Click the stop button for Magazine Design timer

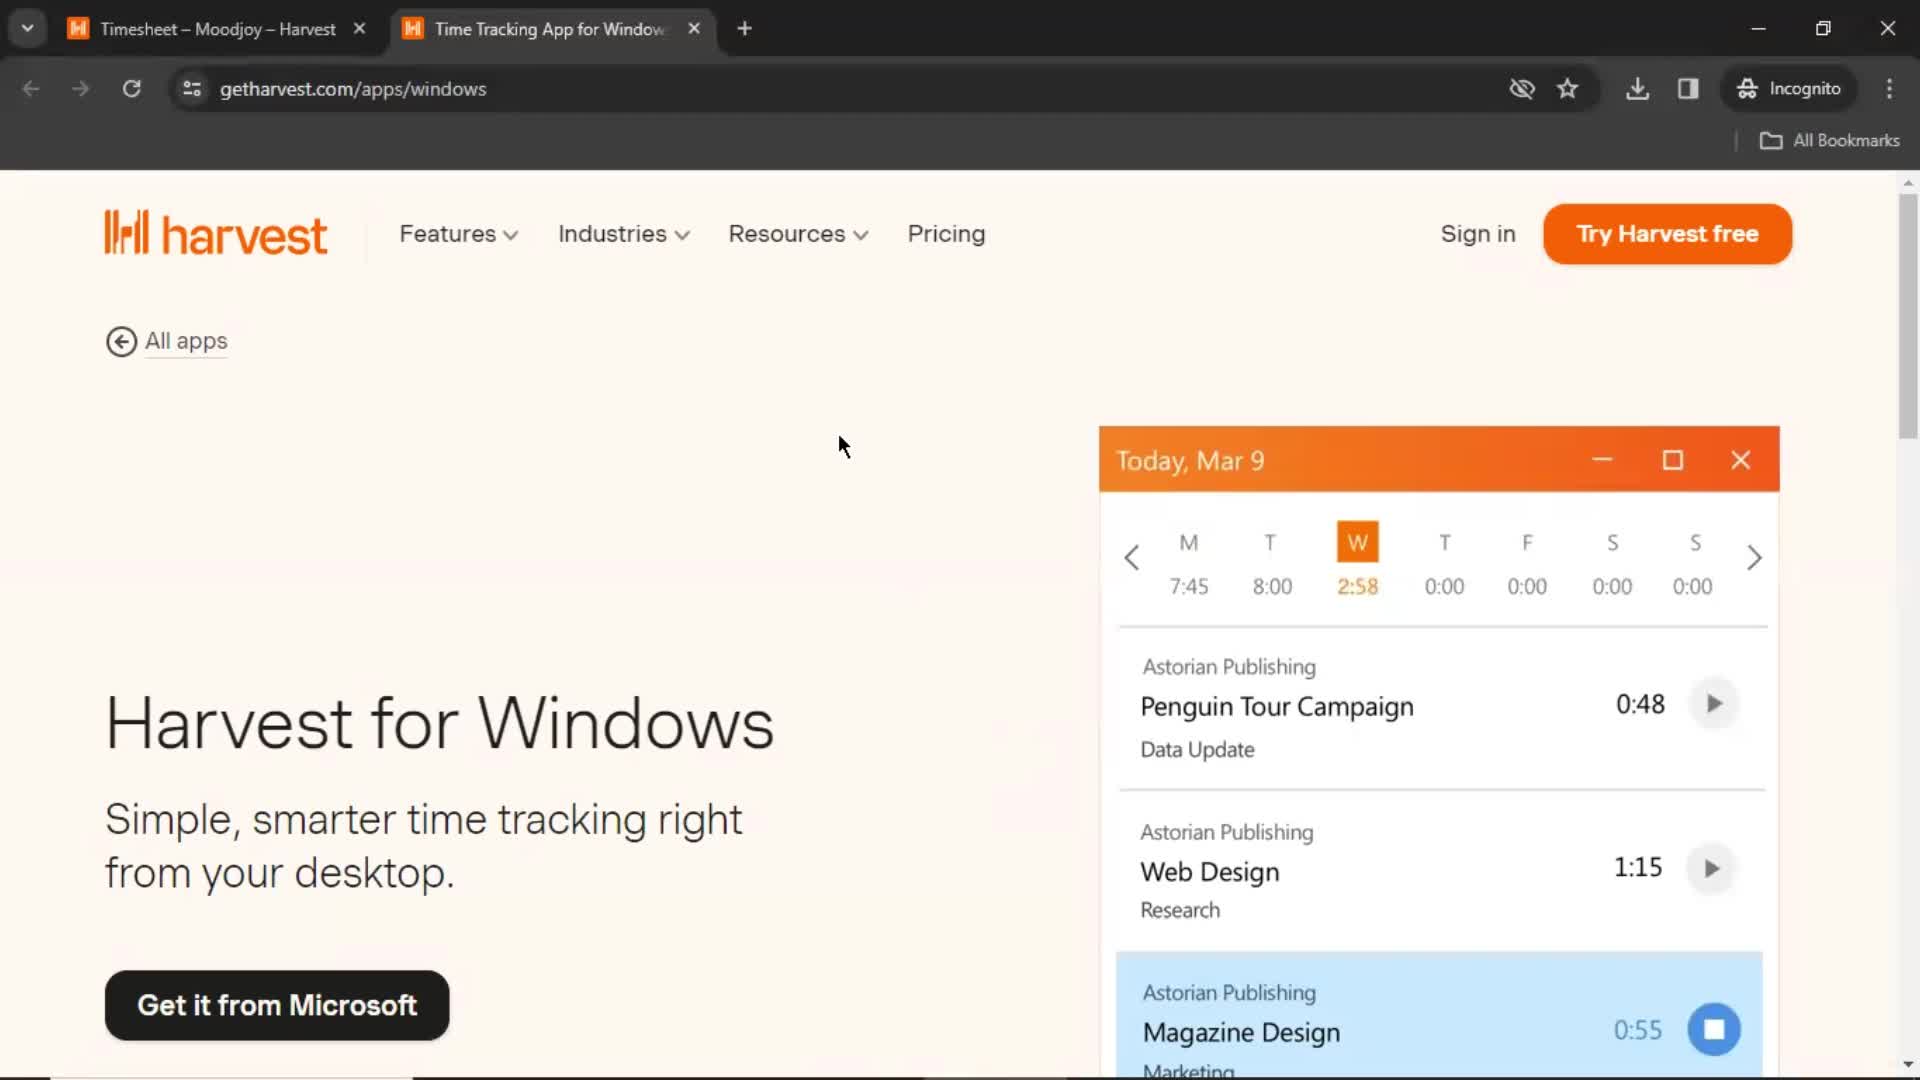click(1713, 1029)
